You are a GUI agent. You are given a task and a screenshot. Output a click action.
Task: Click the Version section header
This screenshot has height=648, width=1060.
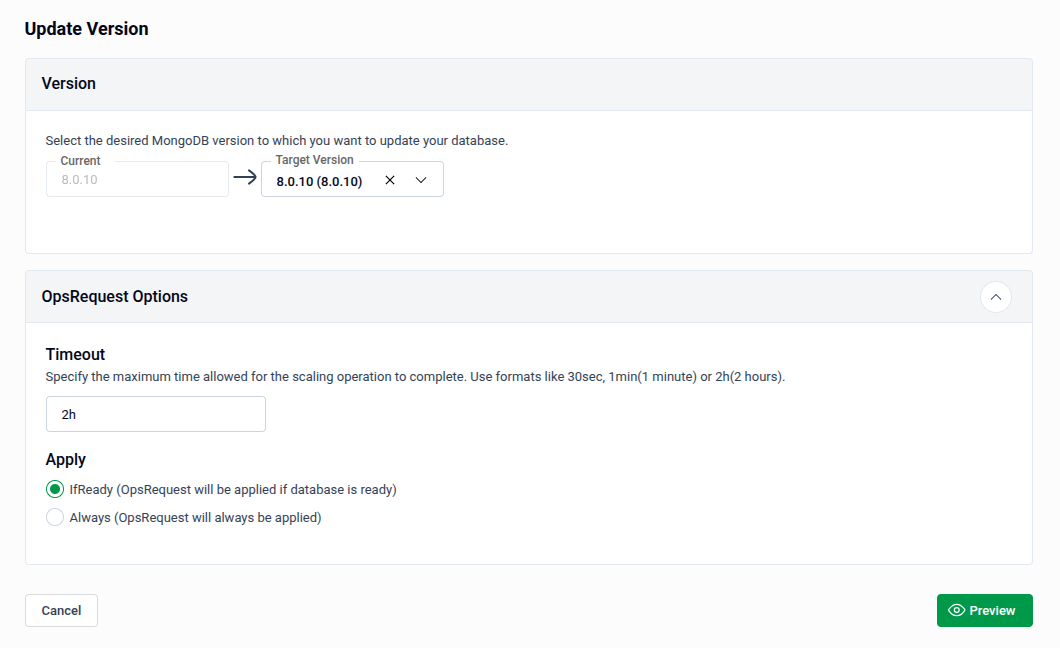[x=68, y=83]
